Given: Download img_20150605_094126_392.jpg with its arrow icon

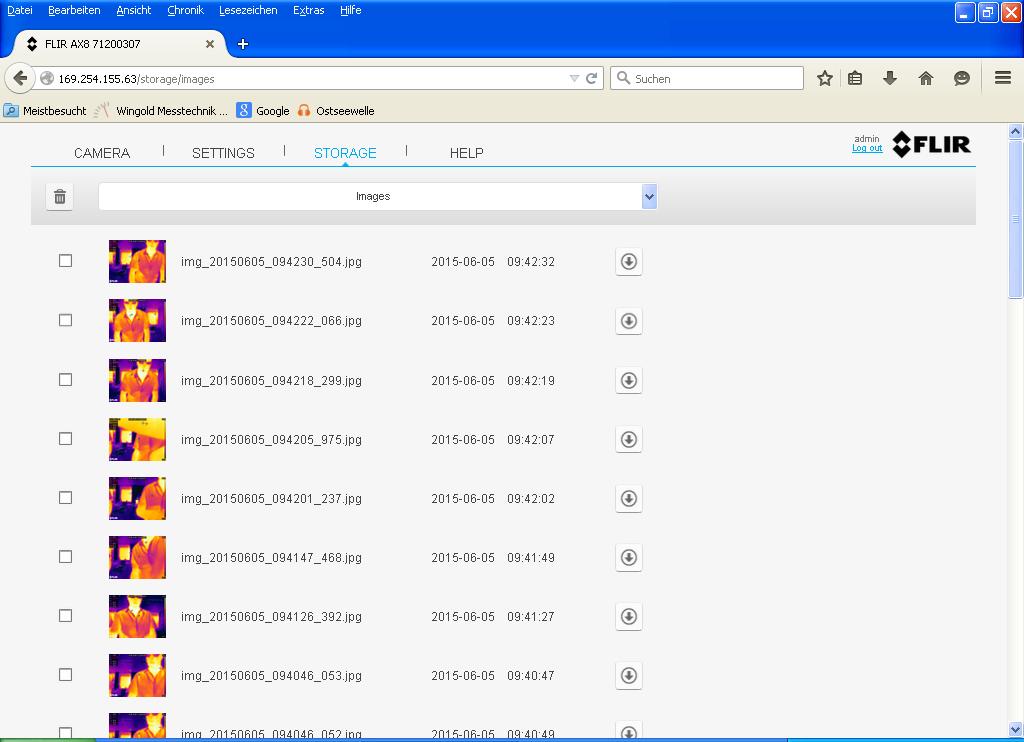Looking at the screenshot, I should pyautogui.click(x=628, y=617).
